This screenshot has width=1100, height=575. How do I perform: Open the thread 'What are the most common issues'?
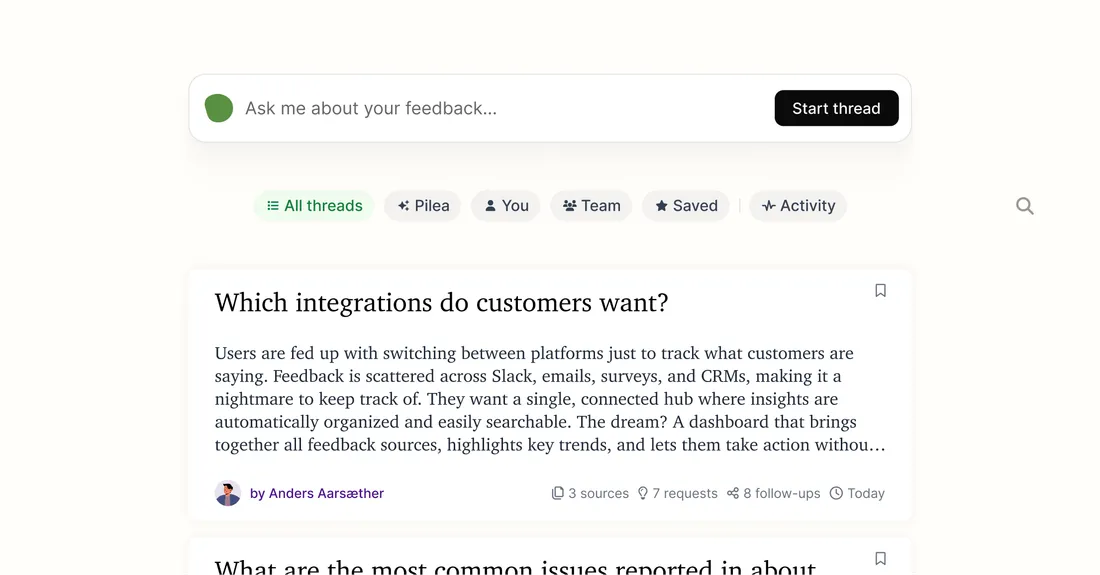click(x=515, y=566)
